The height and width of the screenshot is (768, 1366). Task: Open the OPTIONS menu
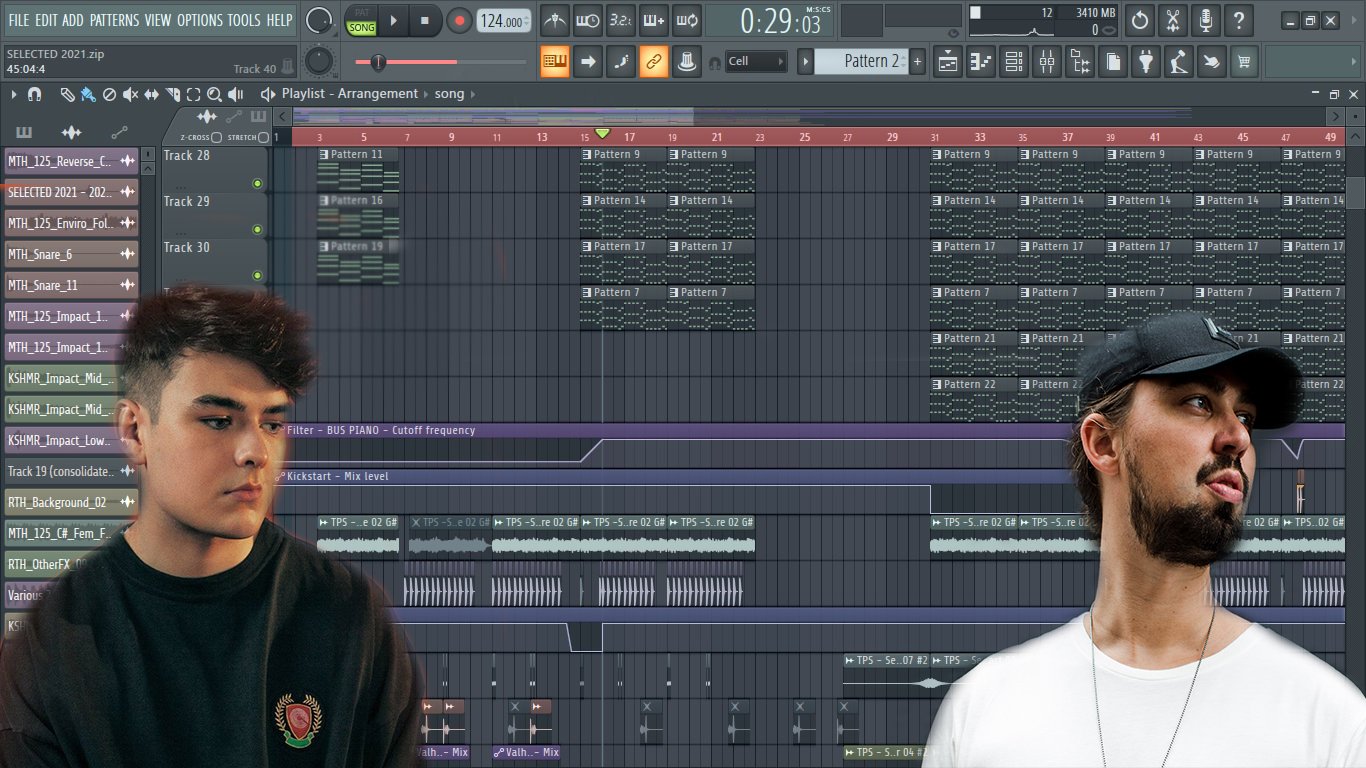[200, 20]
